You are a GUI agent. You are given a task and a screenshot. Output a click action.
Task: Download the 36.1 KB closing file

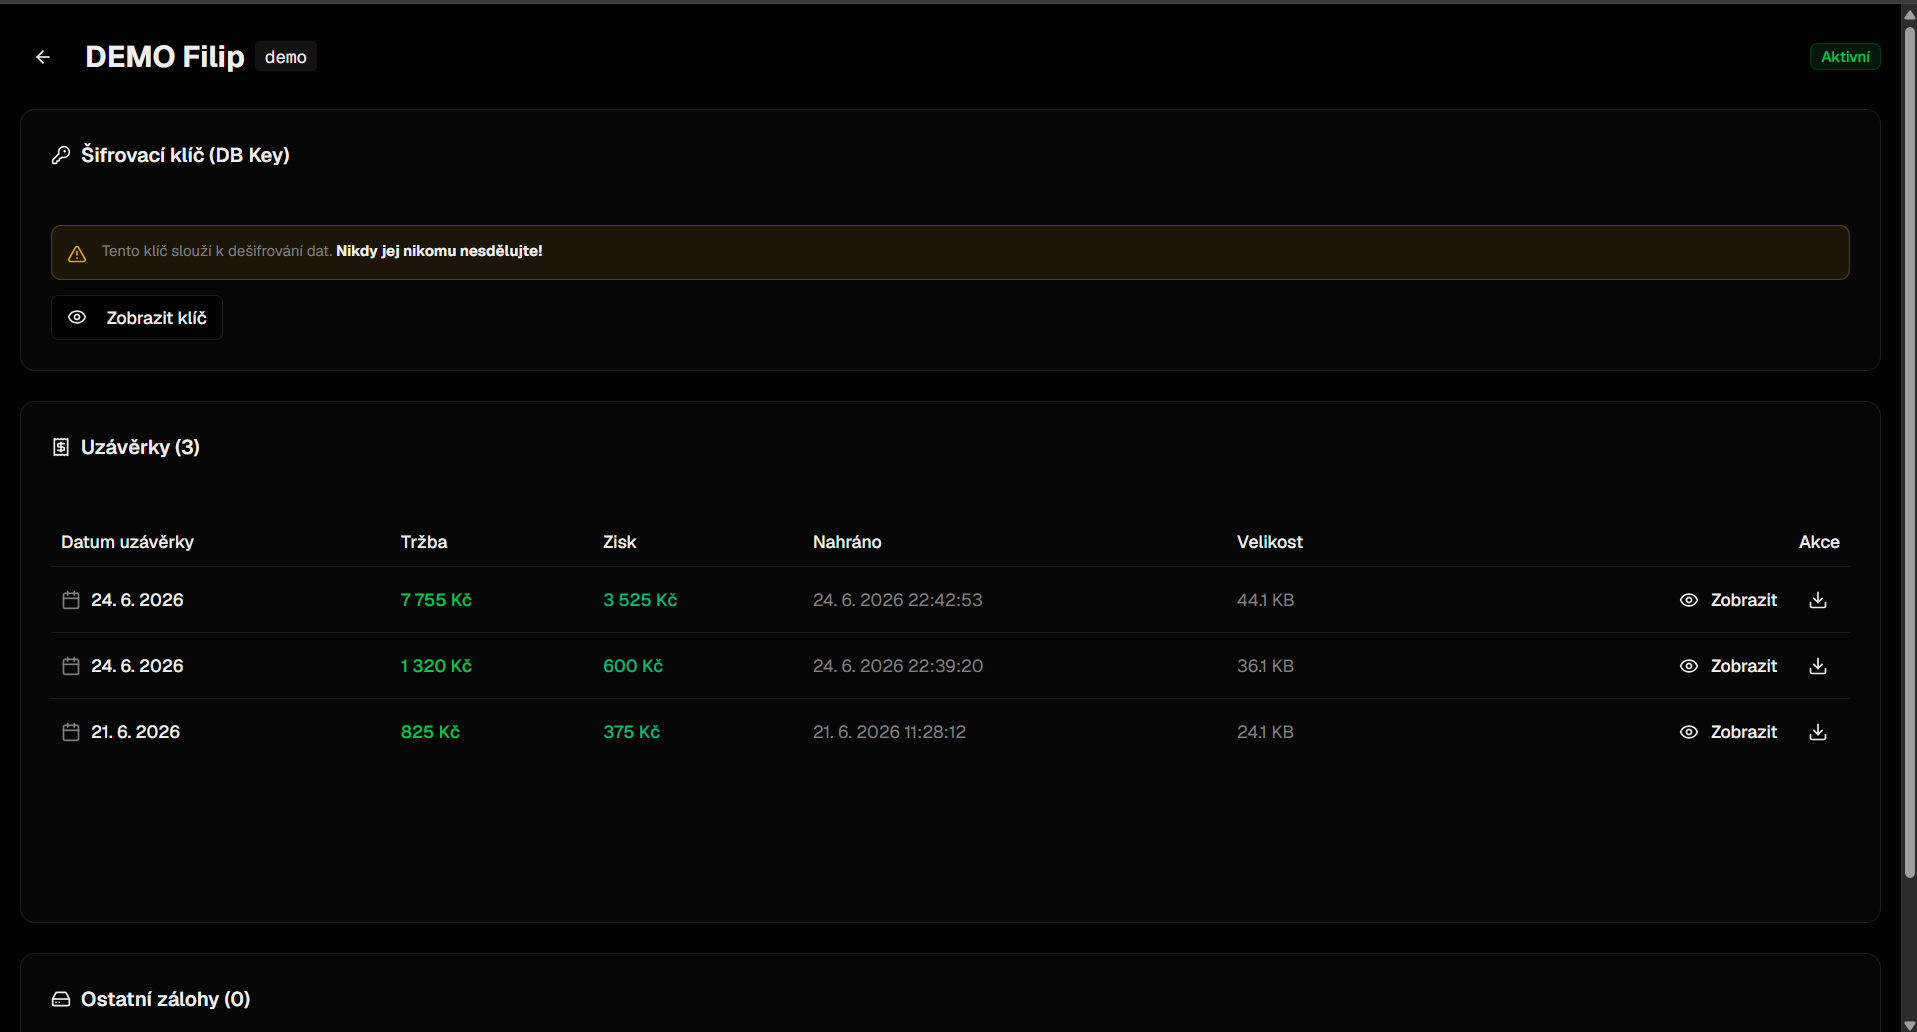pyautogui.click(x=1818, y=666)
